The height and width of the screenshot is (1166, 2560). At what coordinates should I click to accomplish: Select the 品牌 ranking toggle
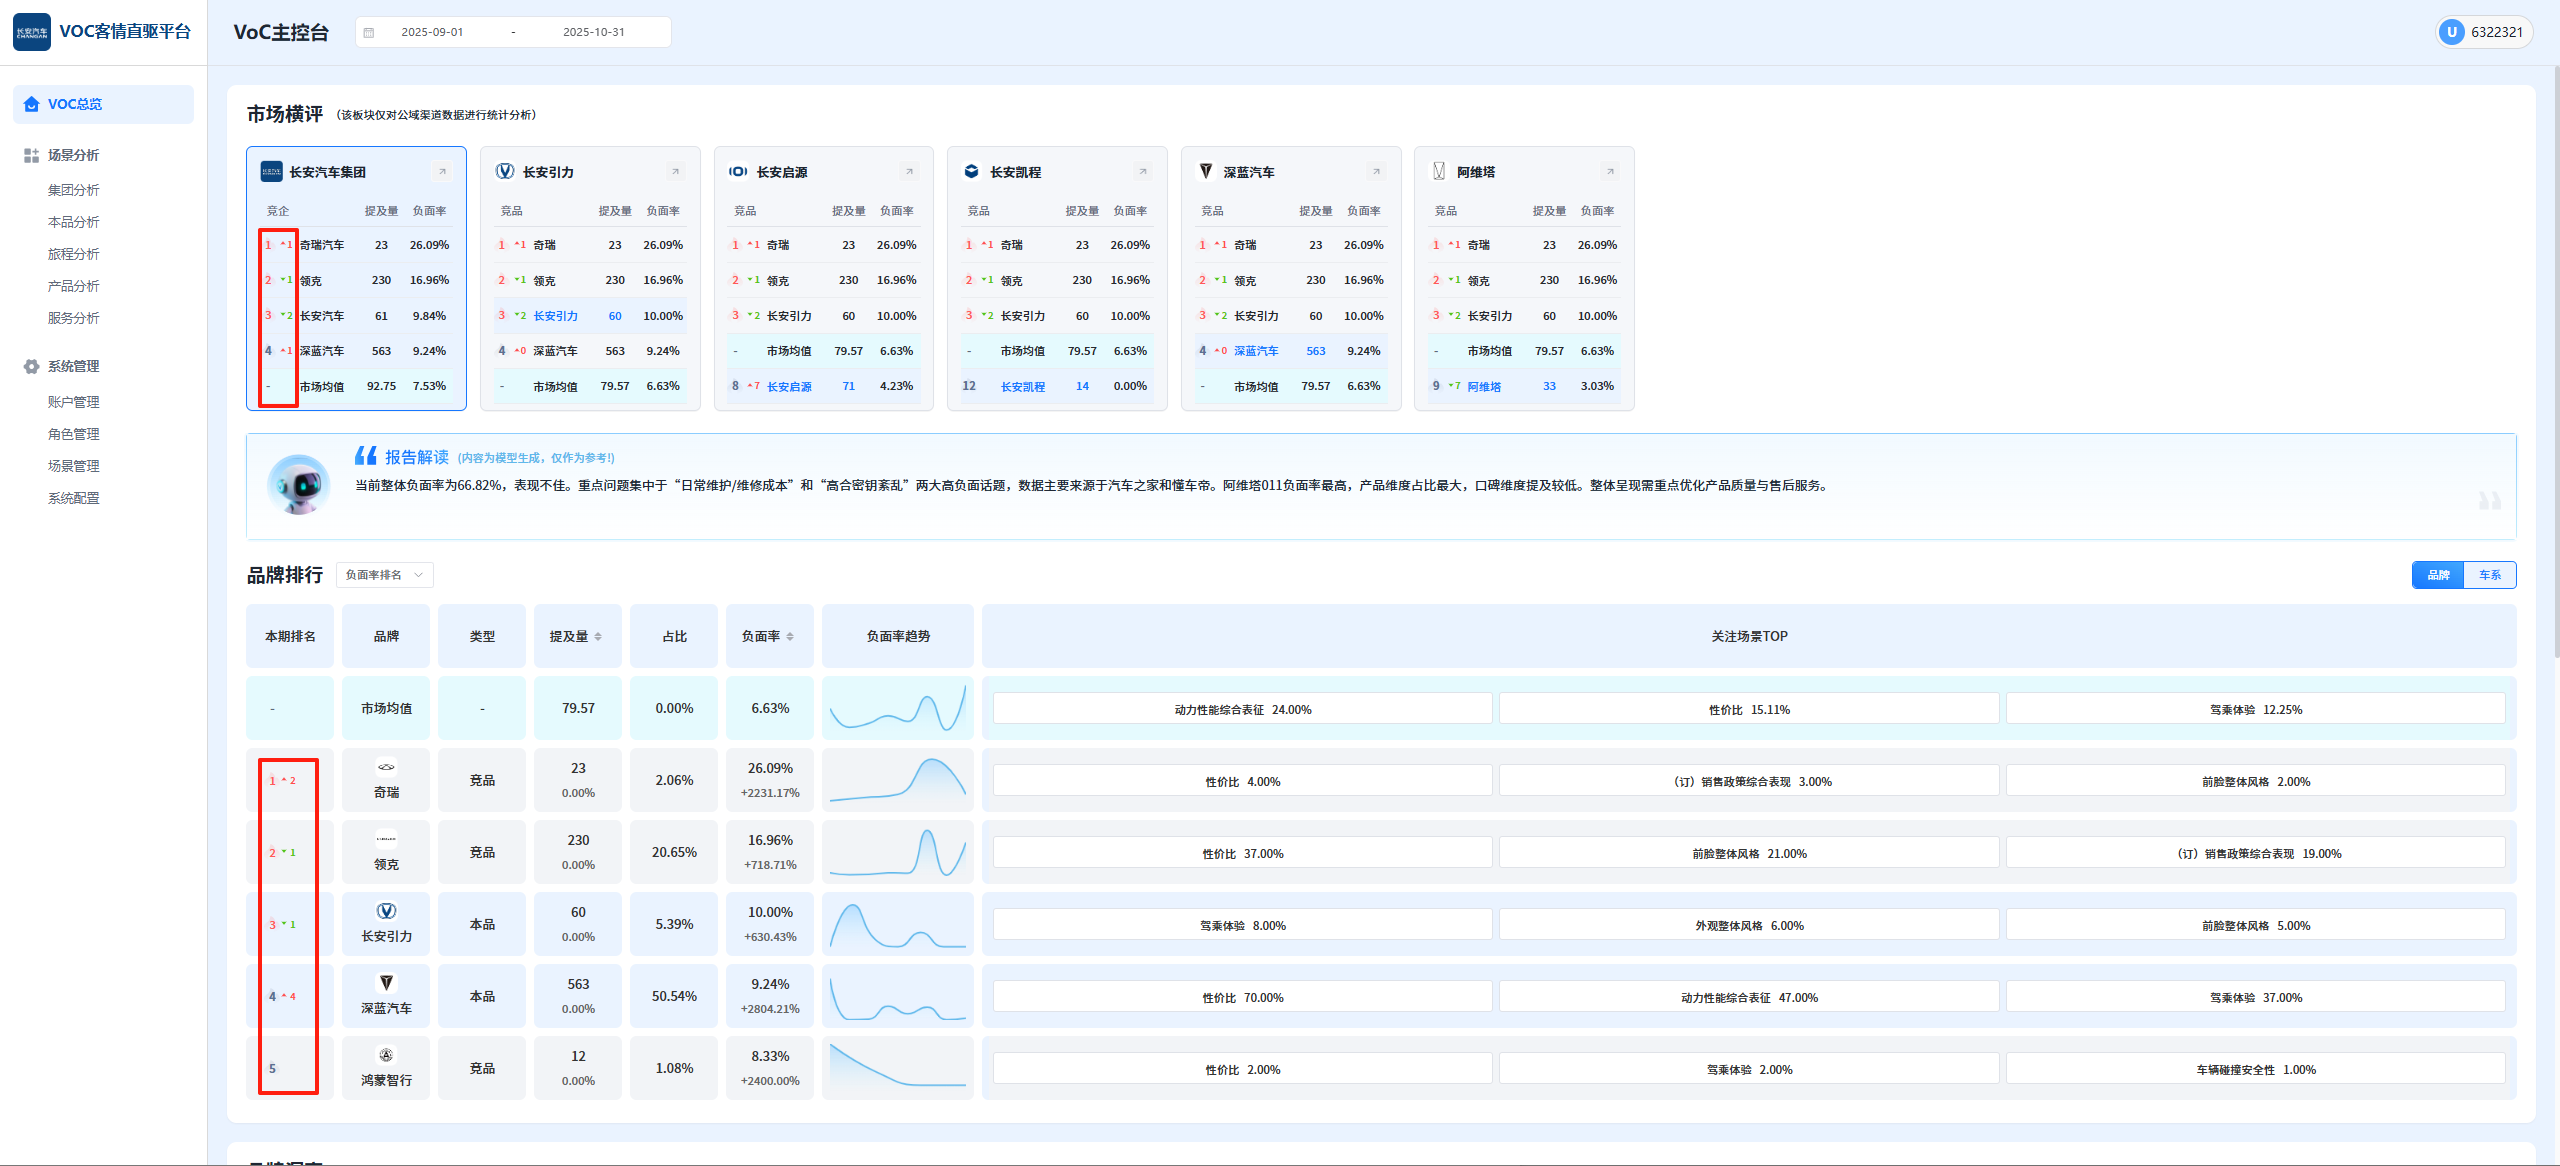tap(2438, 575)
